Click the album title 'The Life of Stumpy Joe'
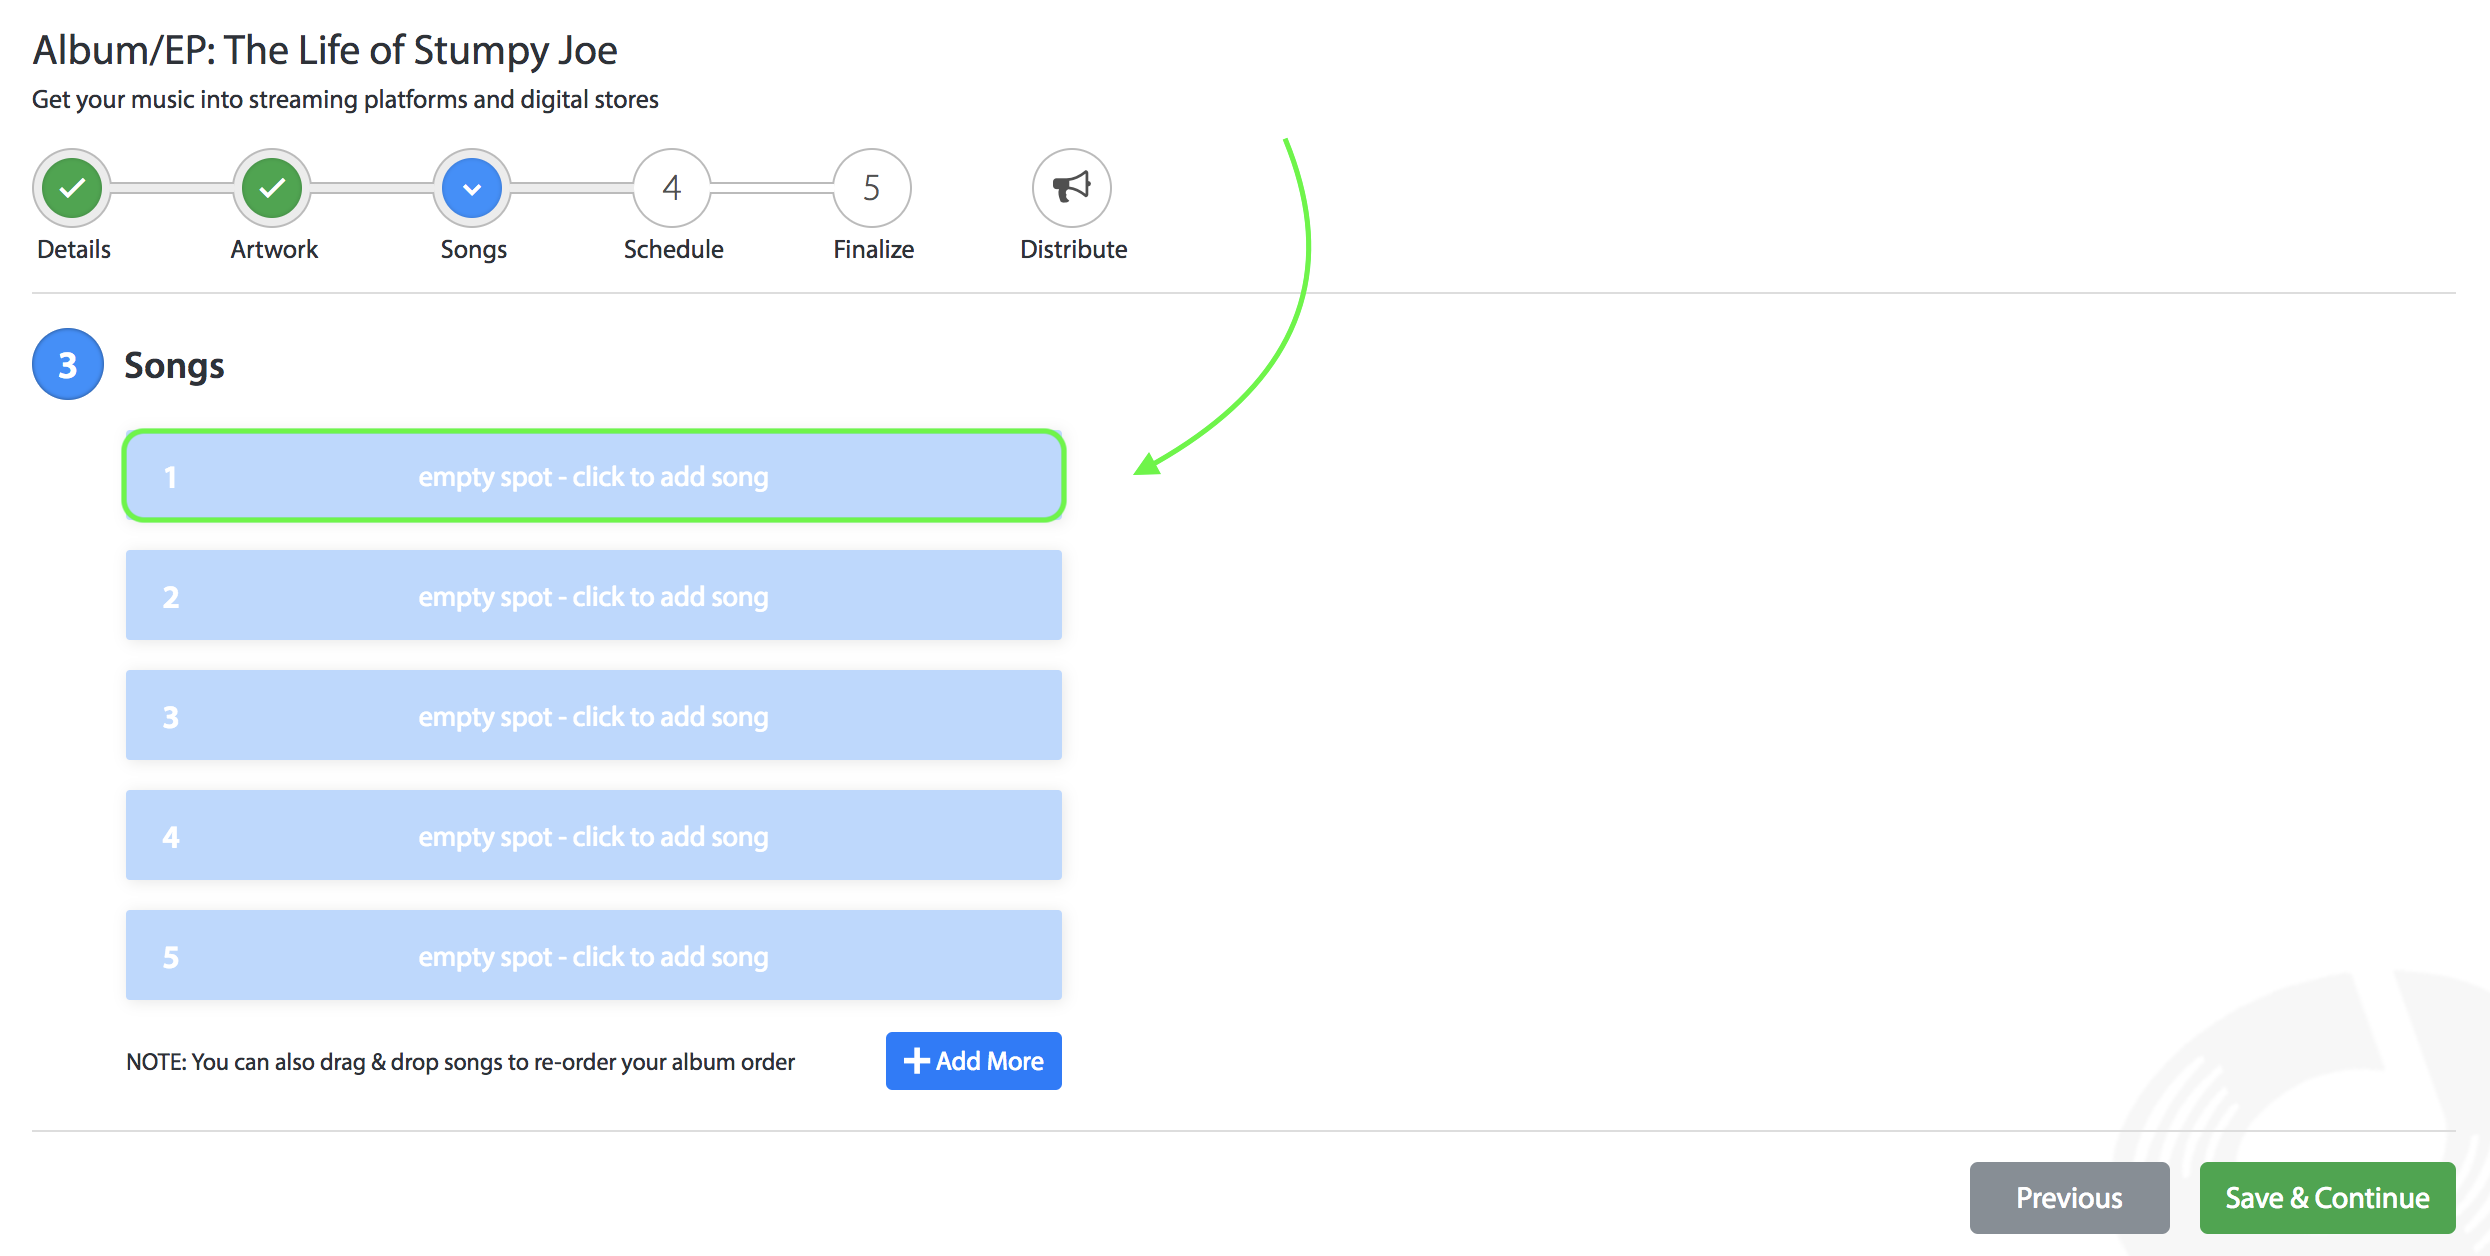Viewport: 2490px width, 1256px height. tap(420, 50)
